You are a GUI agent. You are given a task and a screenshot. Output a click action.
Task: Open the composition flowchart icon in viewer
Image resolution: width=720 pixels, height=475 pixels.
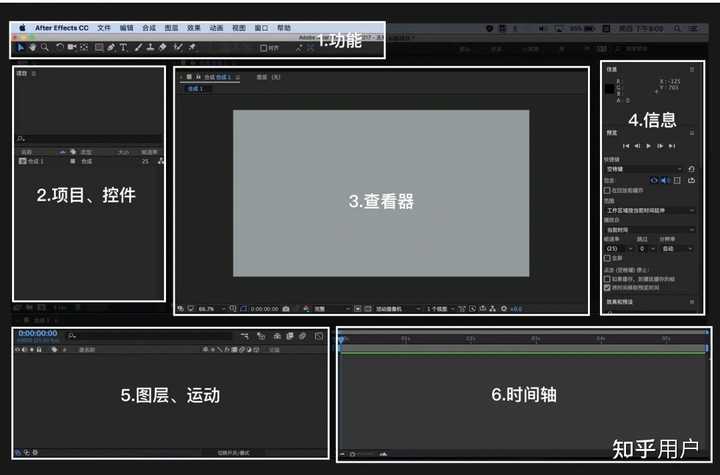coord(493,309)
